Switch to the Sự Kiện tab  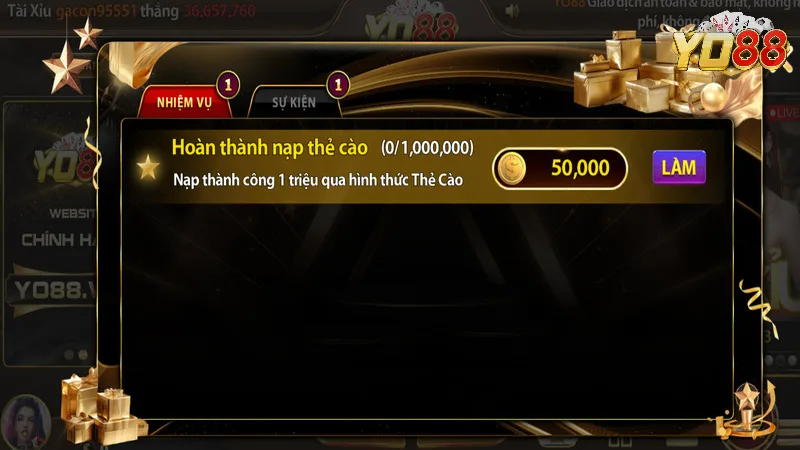(294, 102)
